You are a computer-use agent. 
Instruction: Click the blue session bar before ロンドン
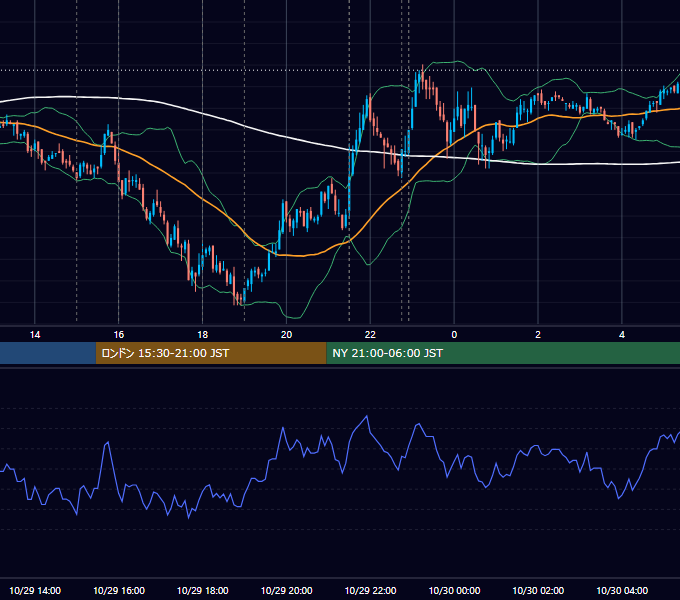click(48, 353)
